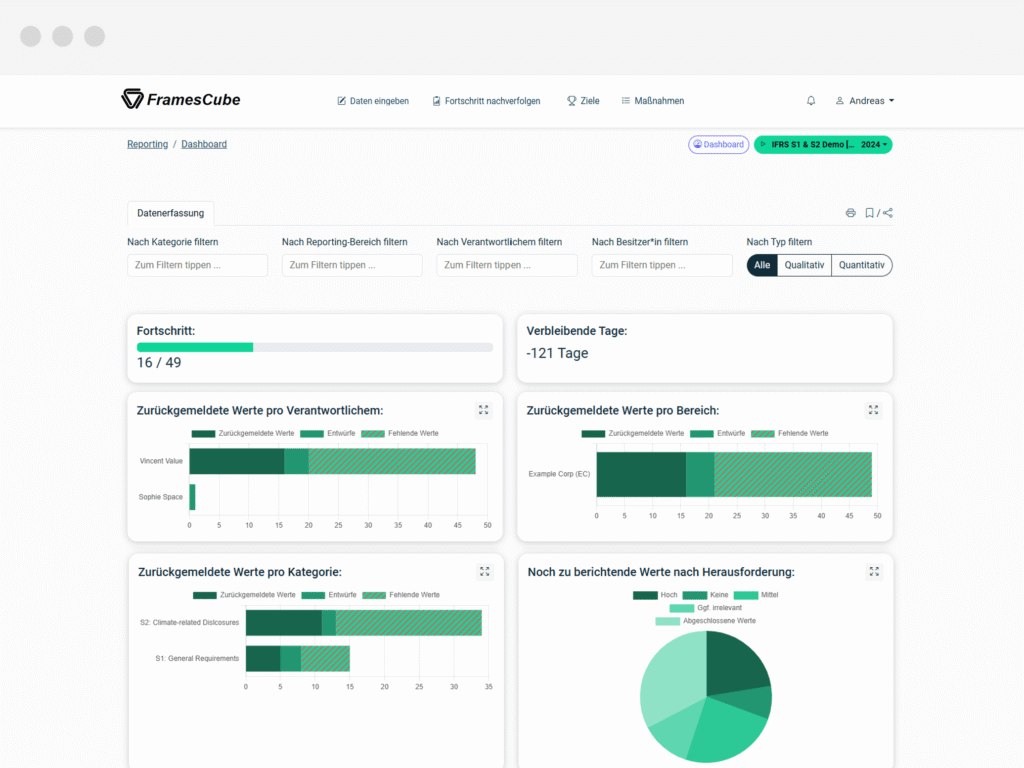The height and width of the screenshot is (768, 1024).
Task: Expand the Werte pro Verantwortlichem chart
Action: pos(484,410)
